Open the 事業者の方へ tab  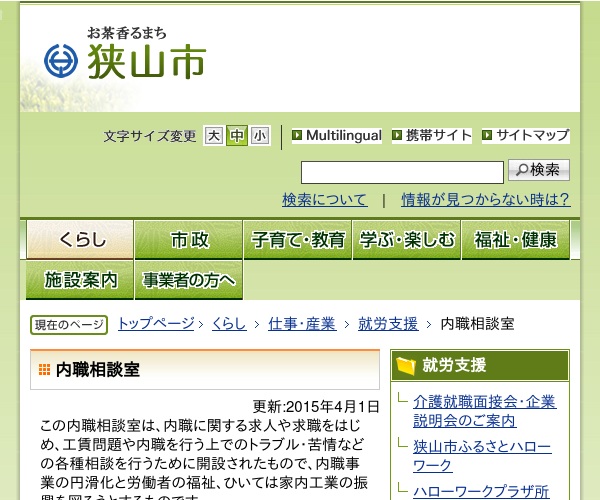(x=189, y=280)
